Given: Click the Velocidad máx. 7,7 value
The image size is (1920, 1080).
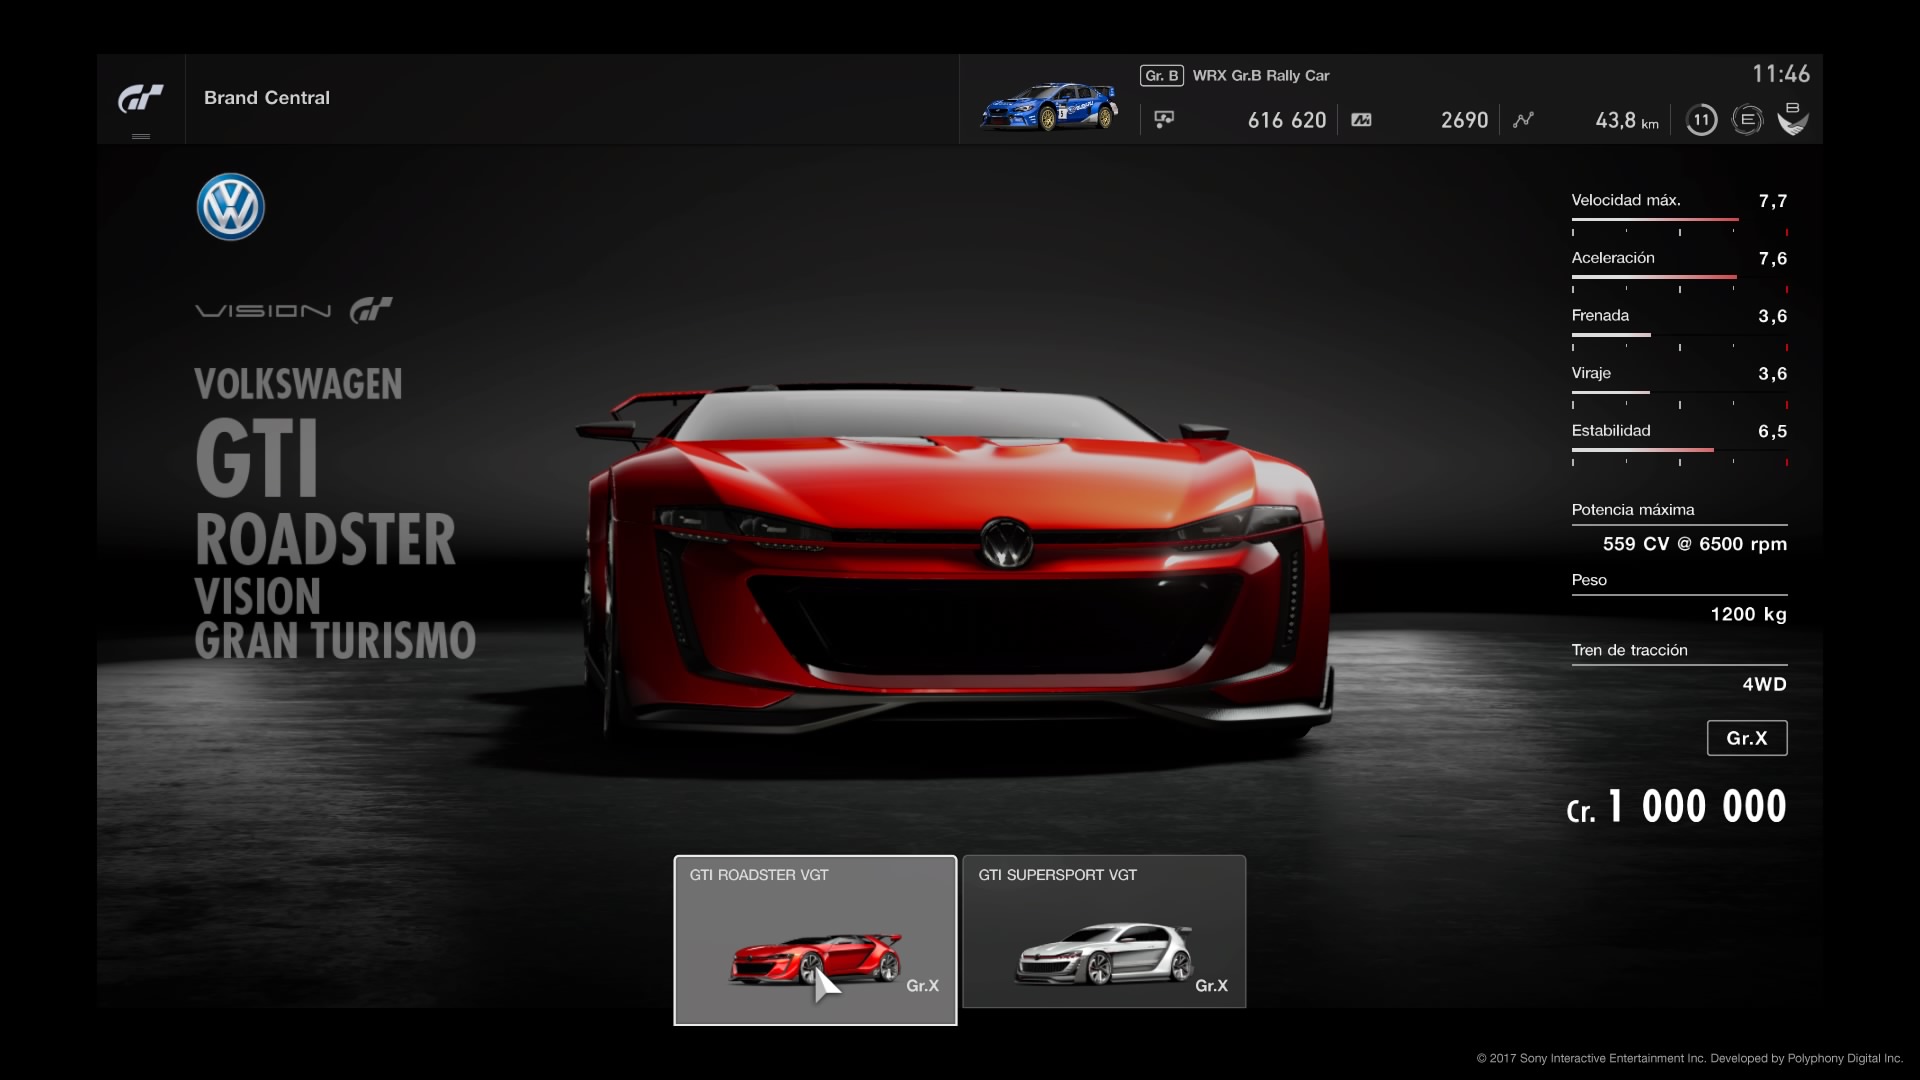Looking at the screenshot, I should tap(1773, 201).
